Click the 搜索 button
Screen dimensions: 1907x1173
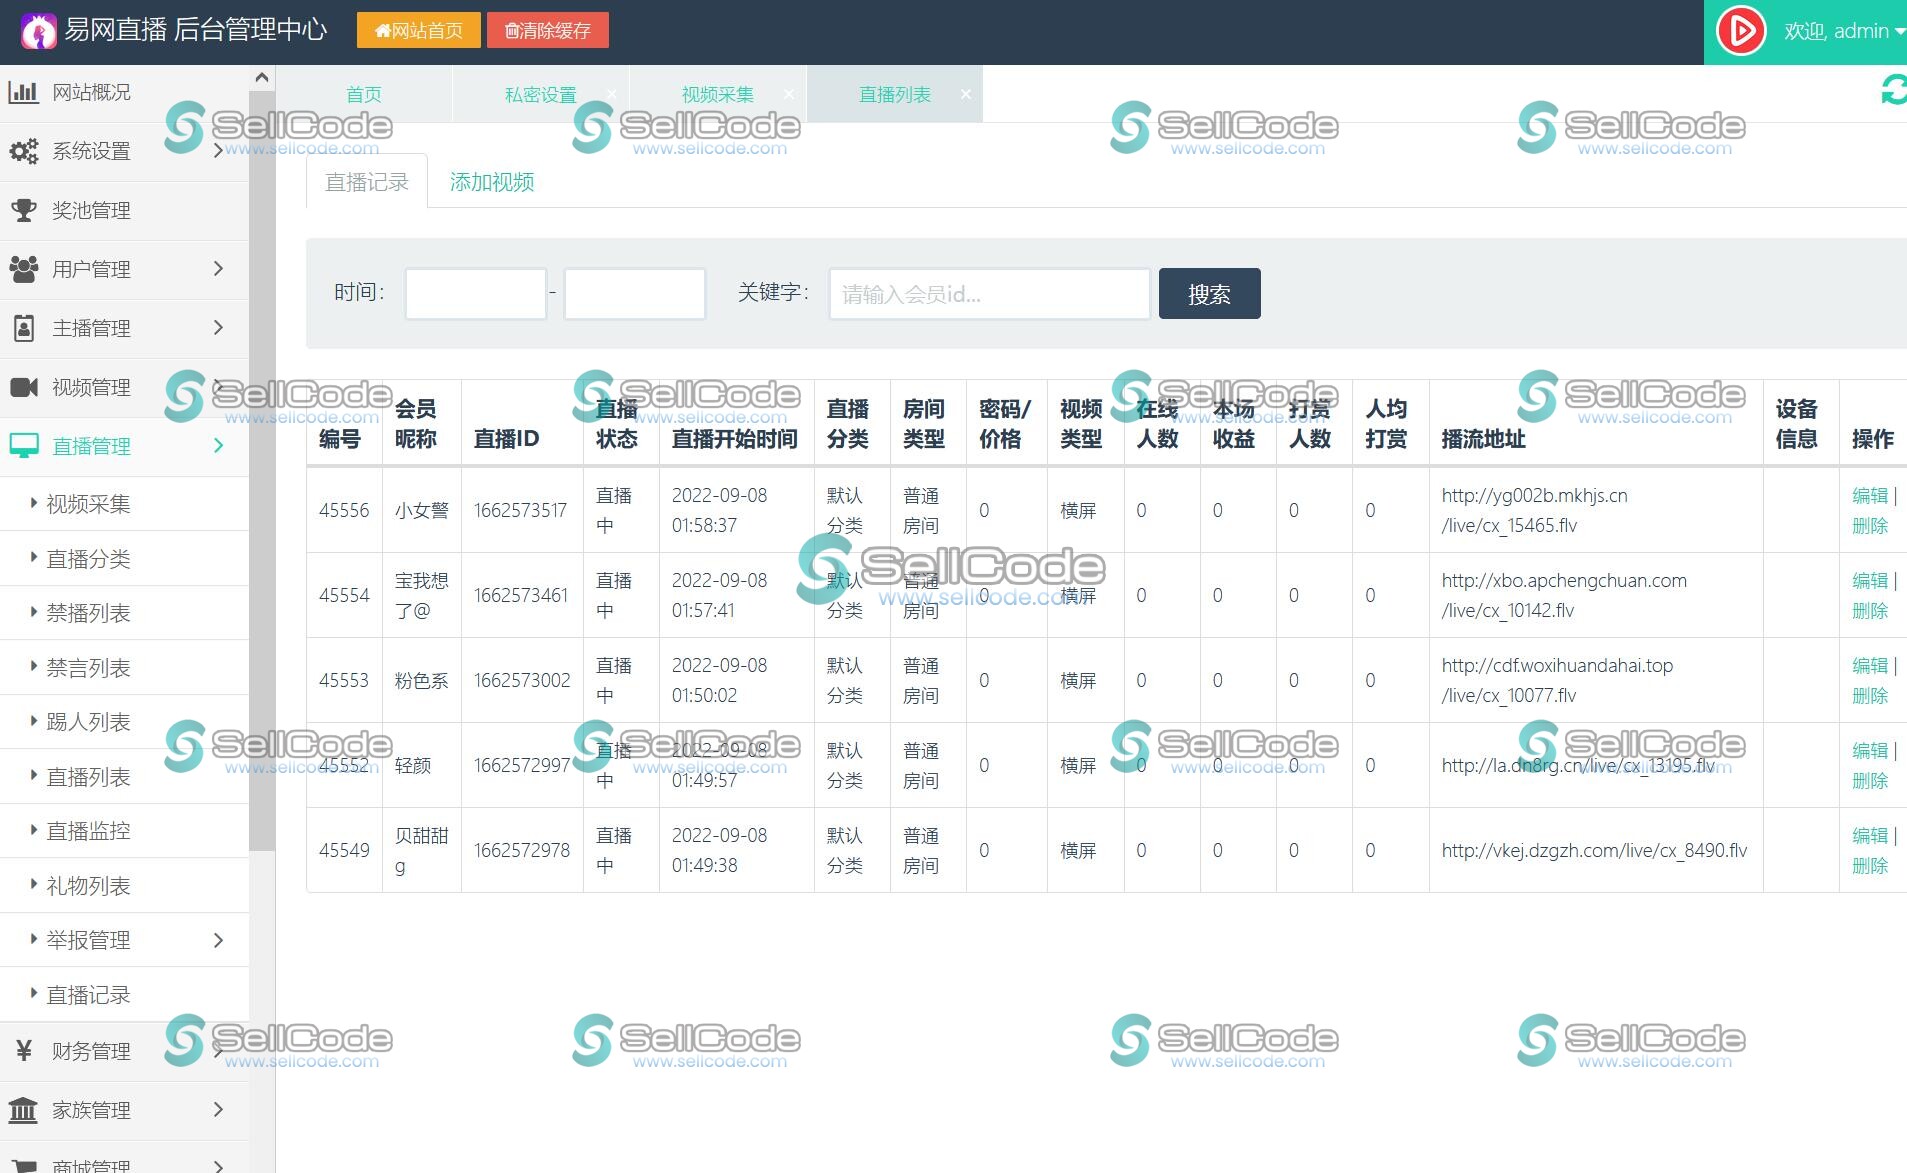tap(1209, 294)
